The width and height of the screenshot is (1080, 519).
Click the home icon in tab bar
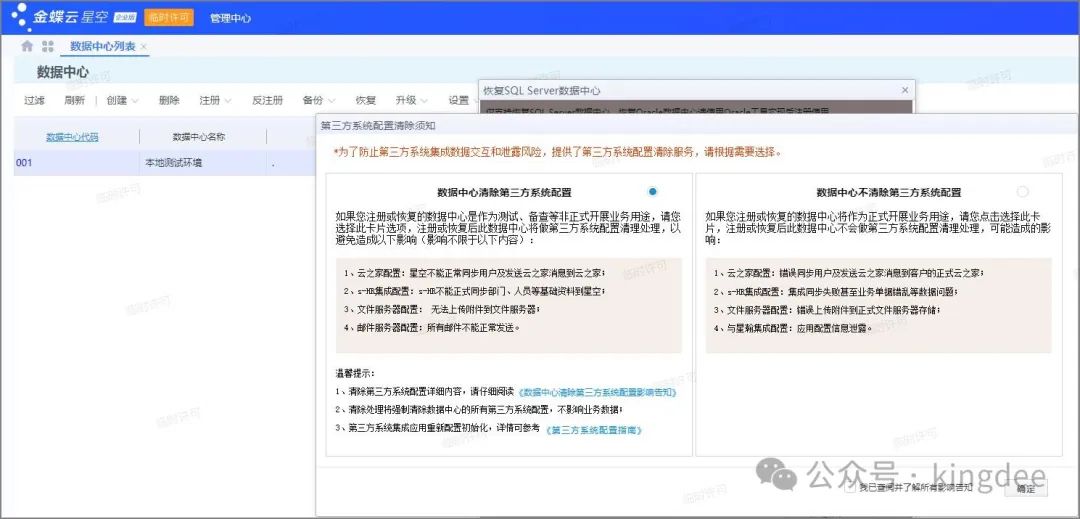[x=27, y=46]
